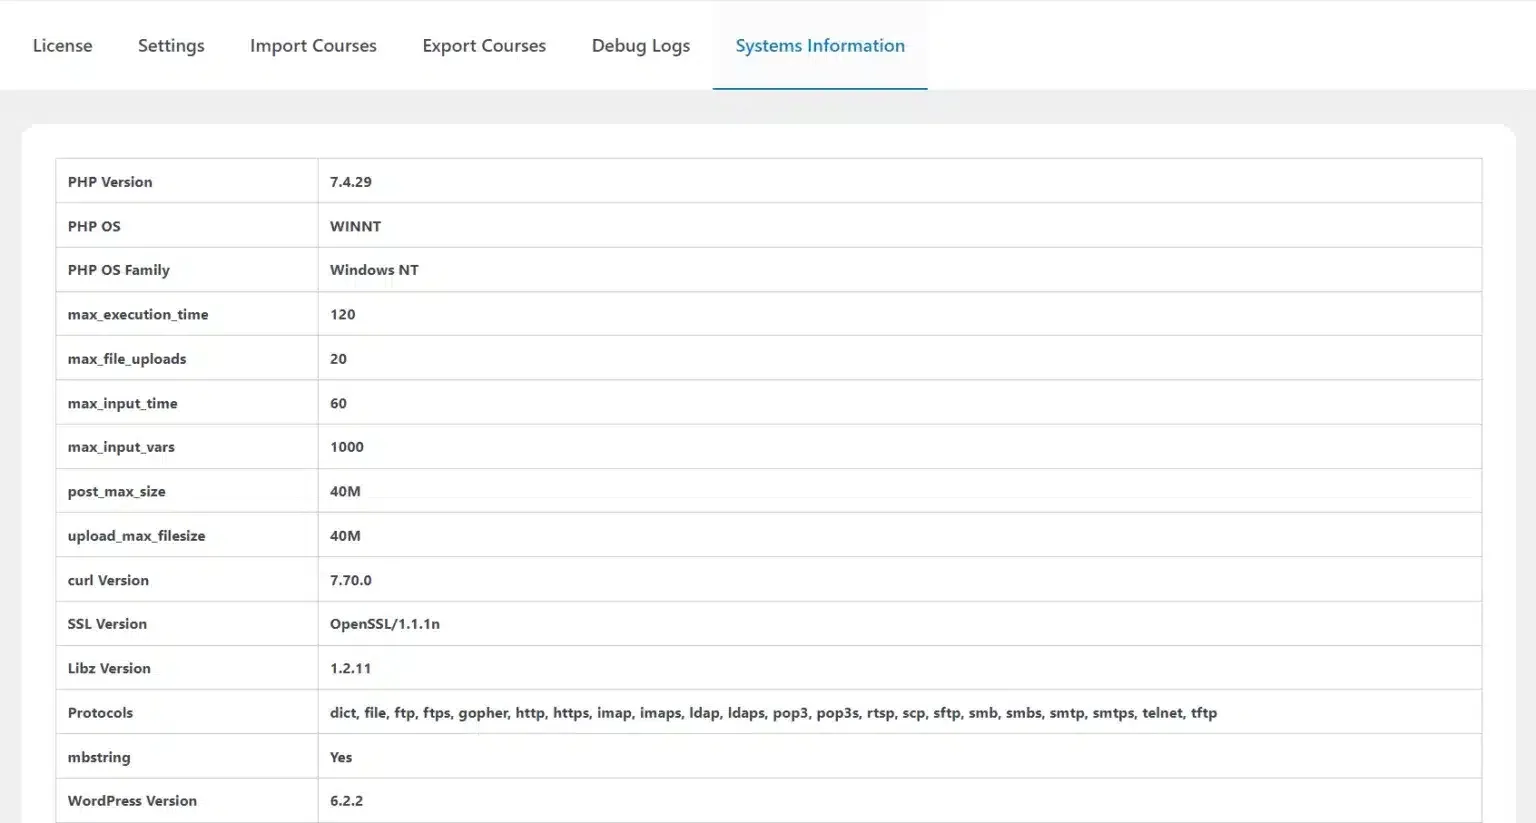
Task: Switch to the Import Courses tab
Action: point(313,45)
